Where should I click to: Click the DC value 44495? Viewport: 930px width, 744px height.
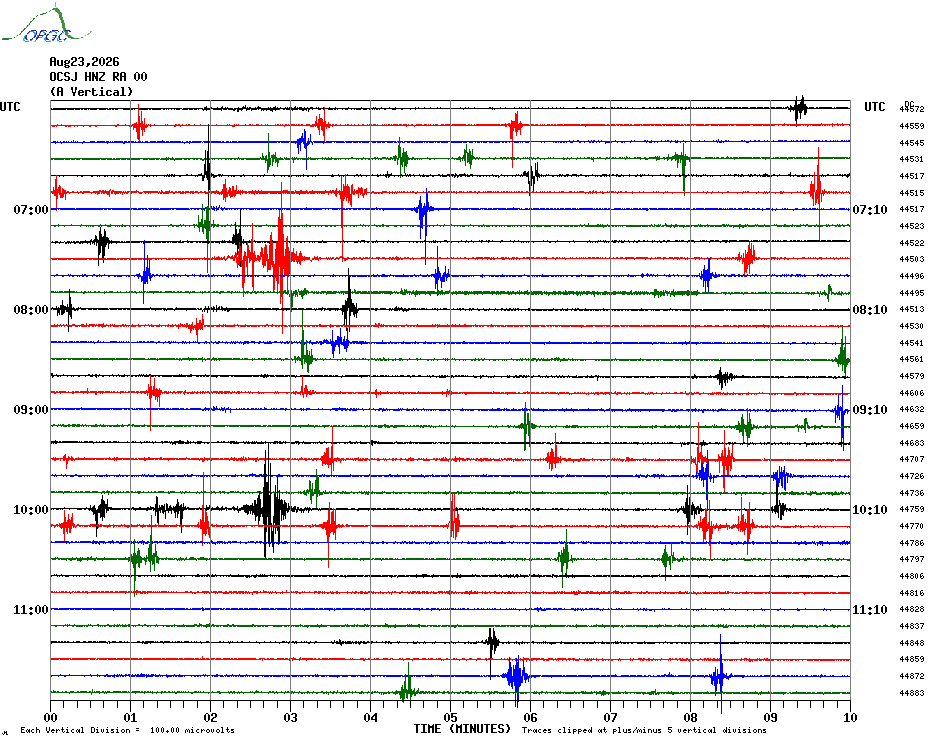click(x=912, y=293)
